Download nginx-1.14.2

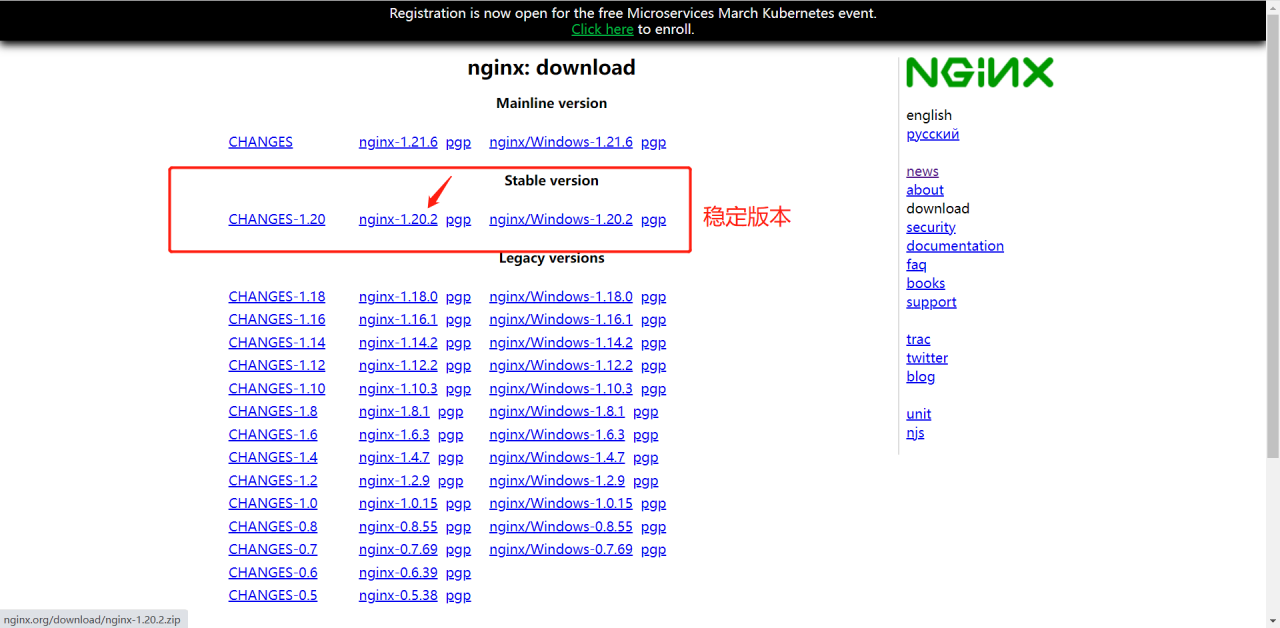[398, 342]
